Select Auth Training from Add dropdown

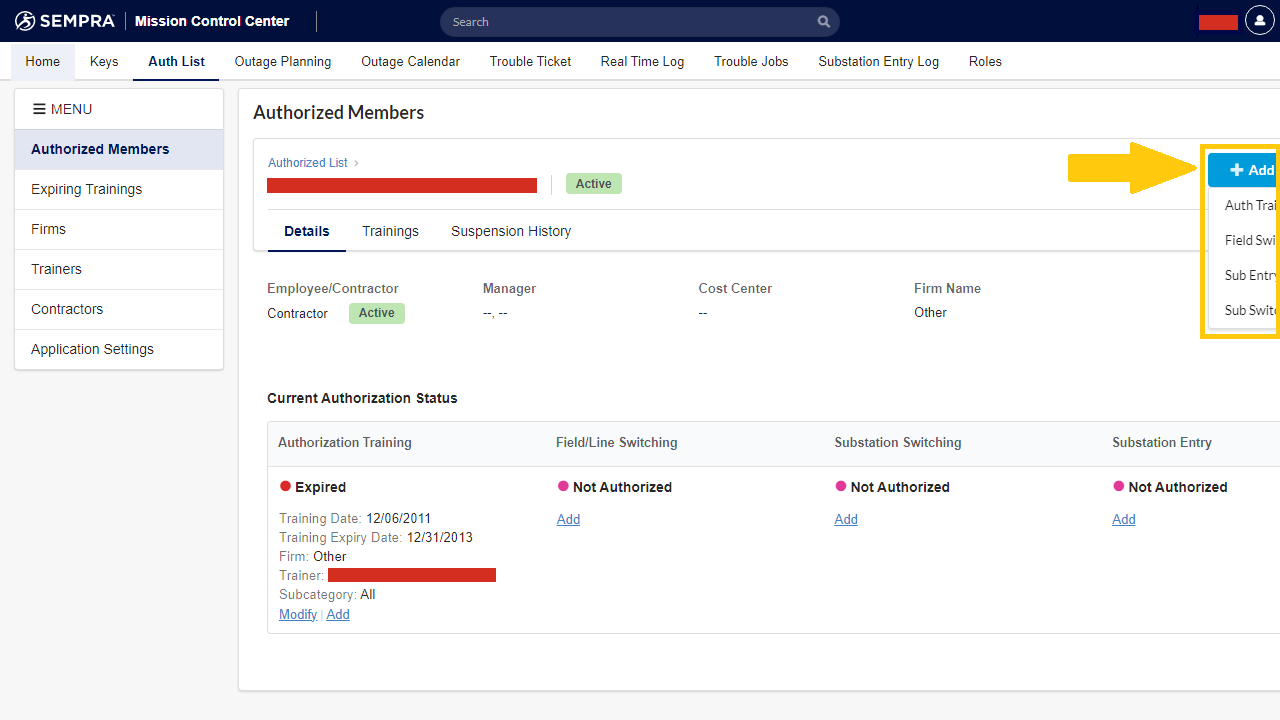coord(1252,205)
